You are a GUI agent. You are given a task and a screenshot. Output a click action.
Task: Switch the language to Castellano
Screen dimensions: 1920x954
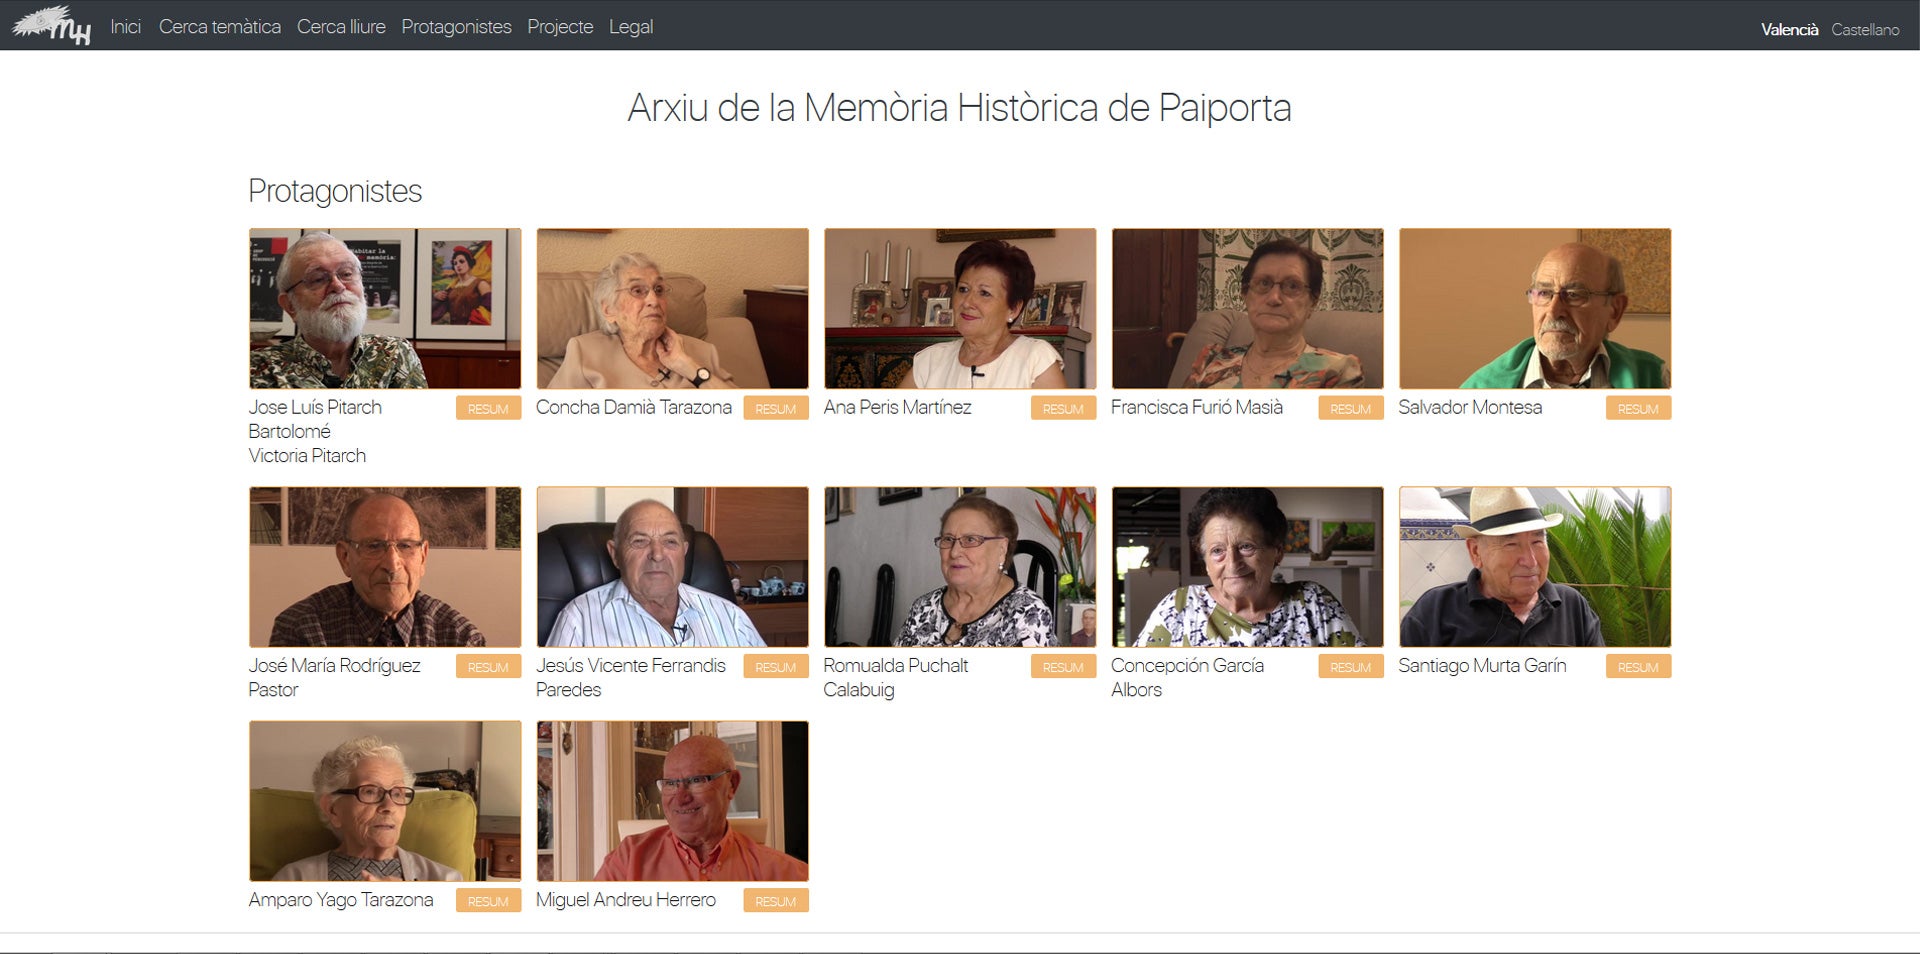[1866, 29]
